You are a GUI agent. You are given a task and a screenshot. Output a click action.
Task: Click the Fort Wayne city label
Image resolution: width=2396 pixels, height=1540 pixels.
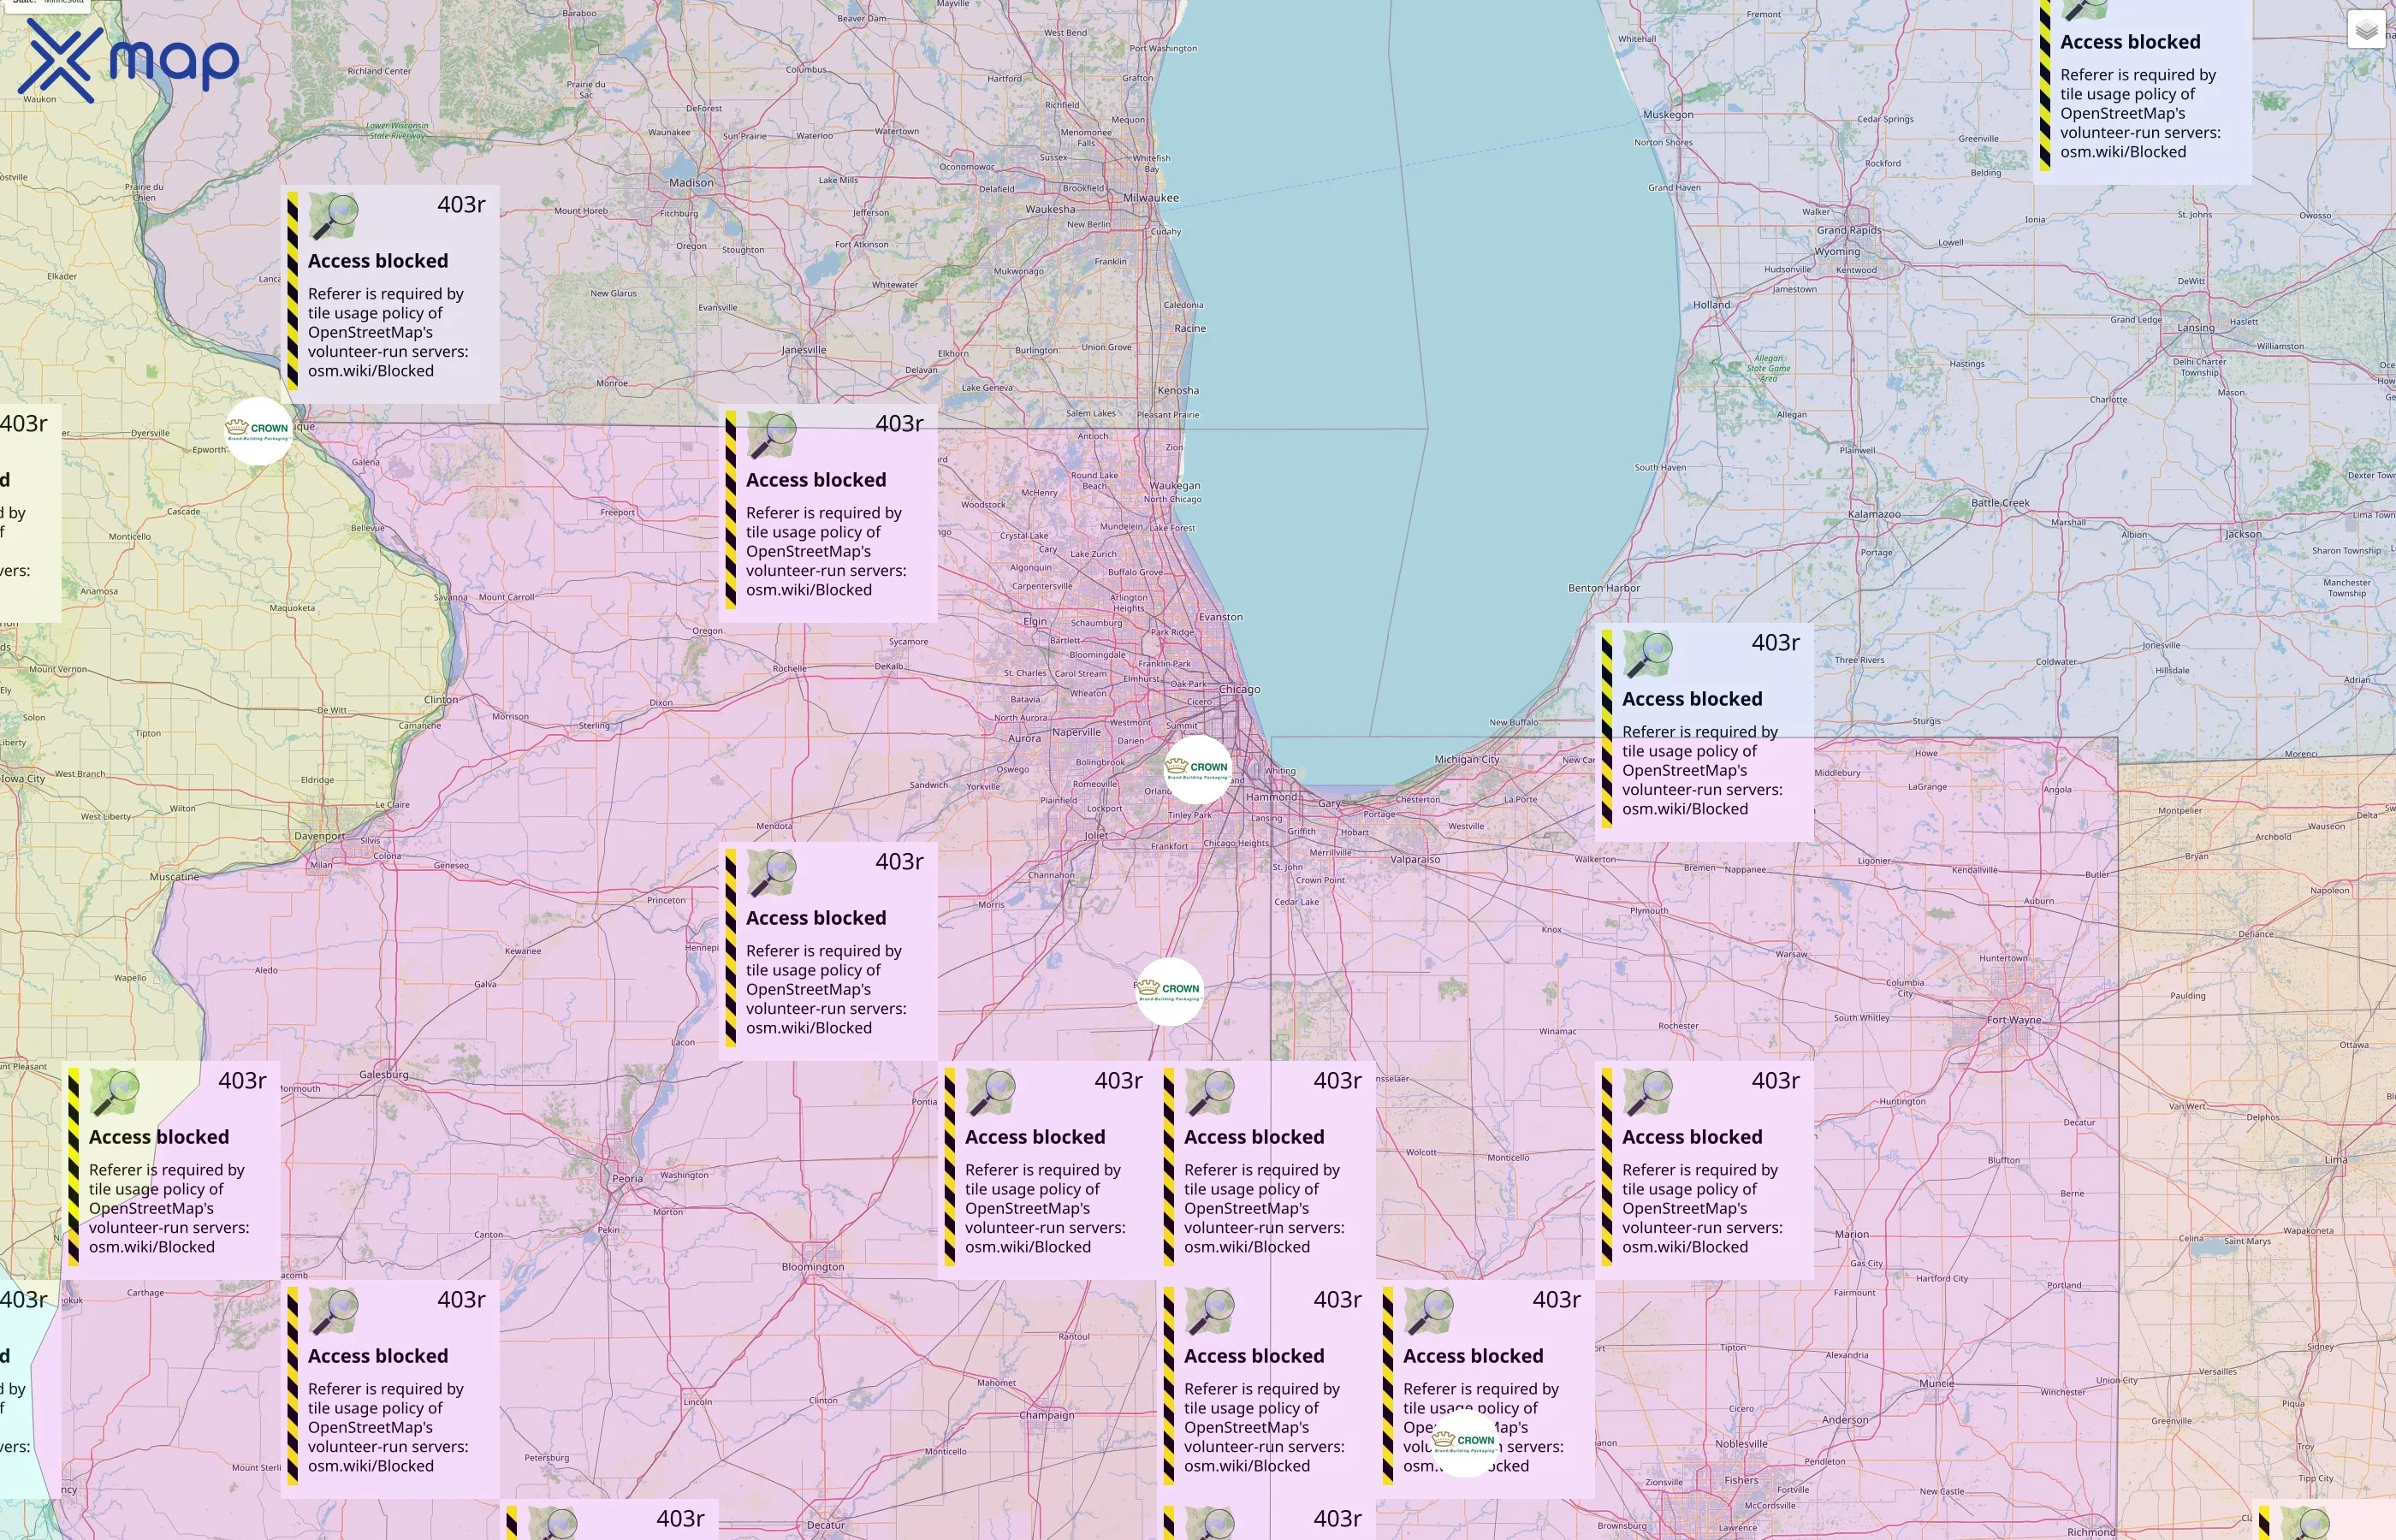[2014, 1020]
